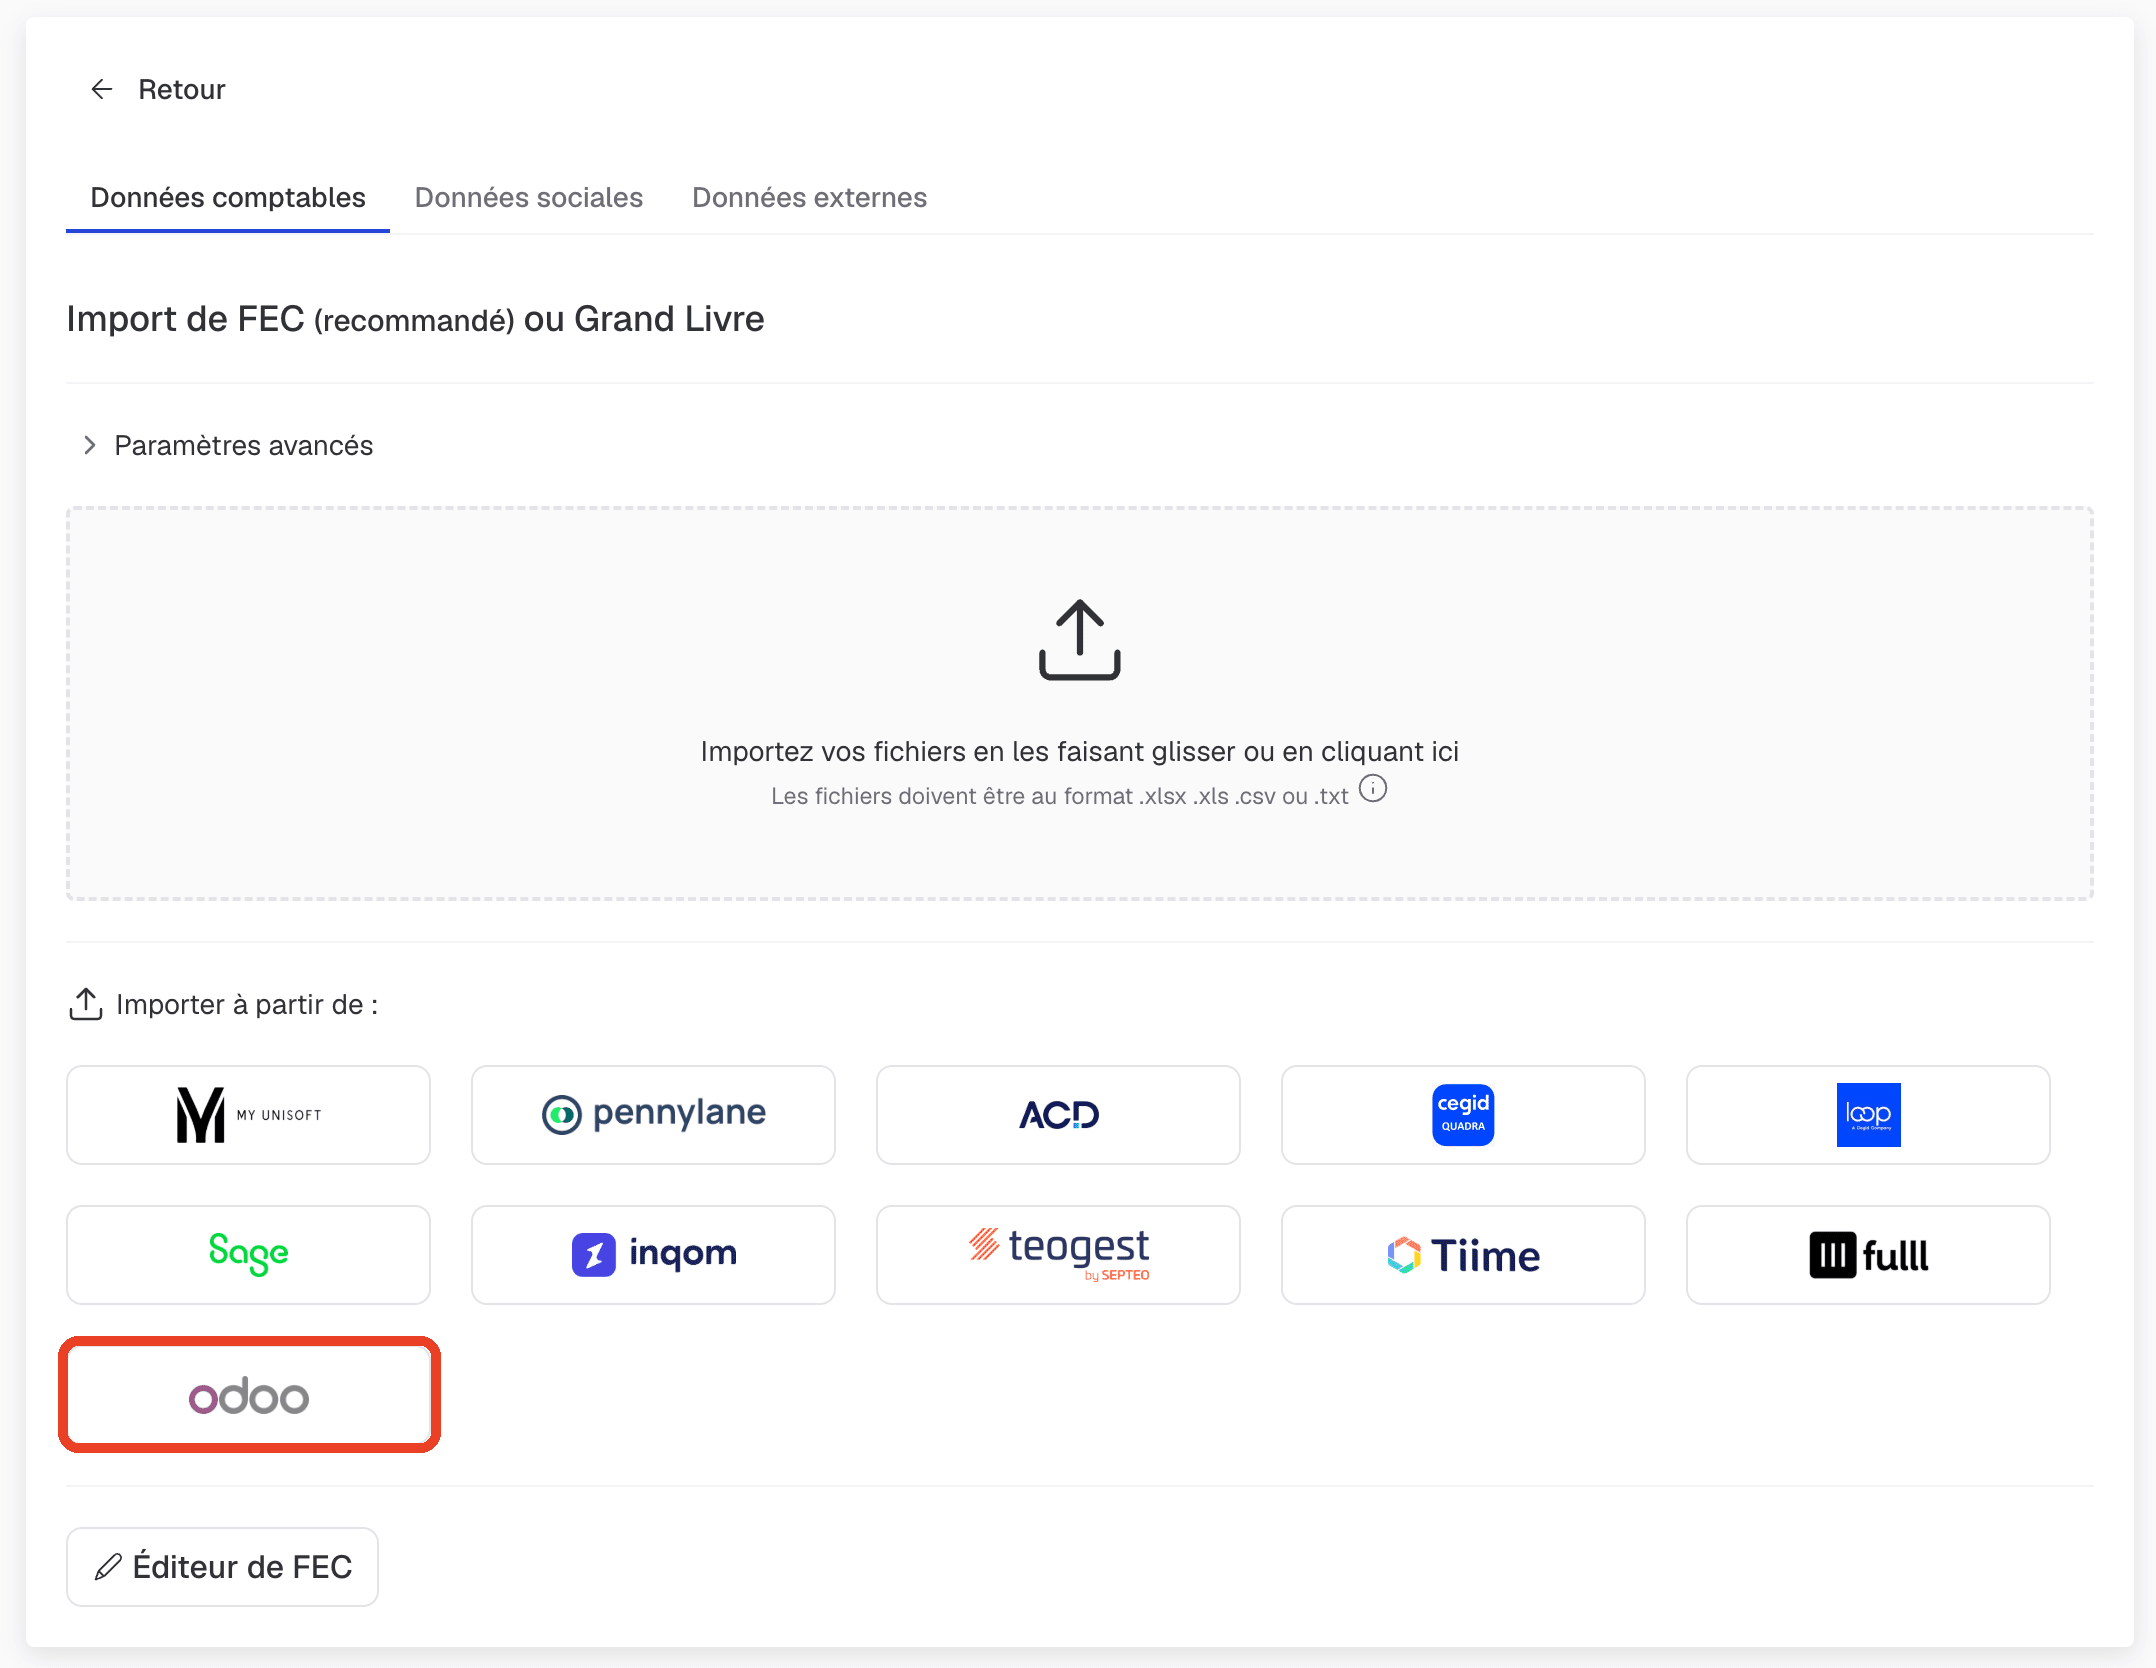Click the back arrow icon

102,89
